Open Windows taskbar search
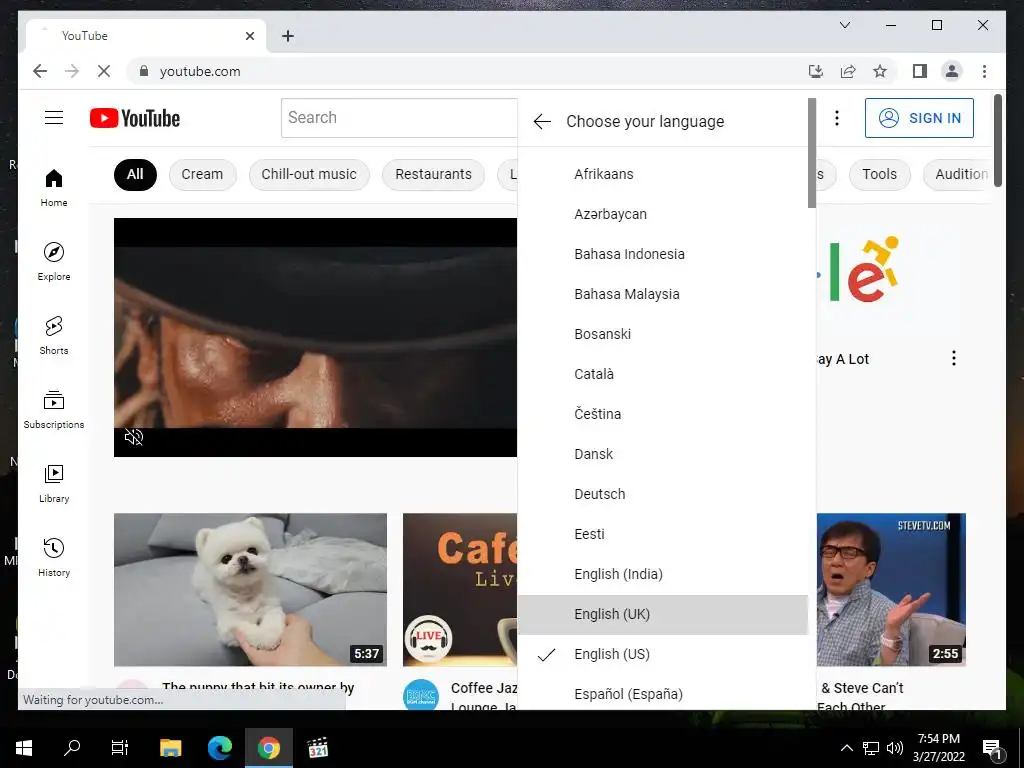1024x768 pixels. (x=72, y=748)
